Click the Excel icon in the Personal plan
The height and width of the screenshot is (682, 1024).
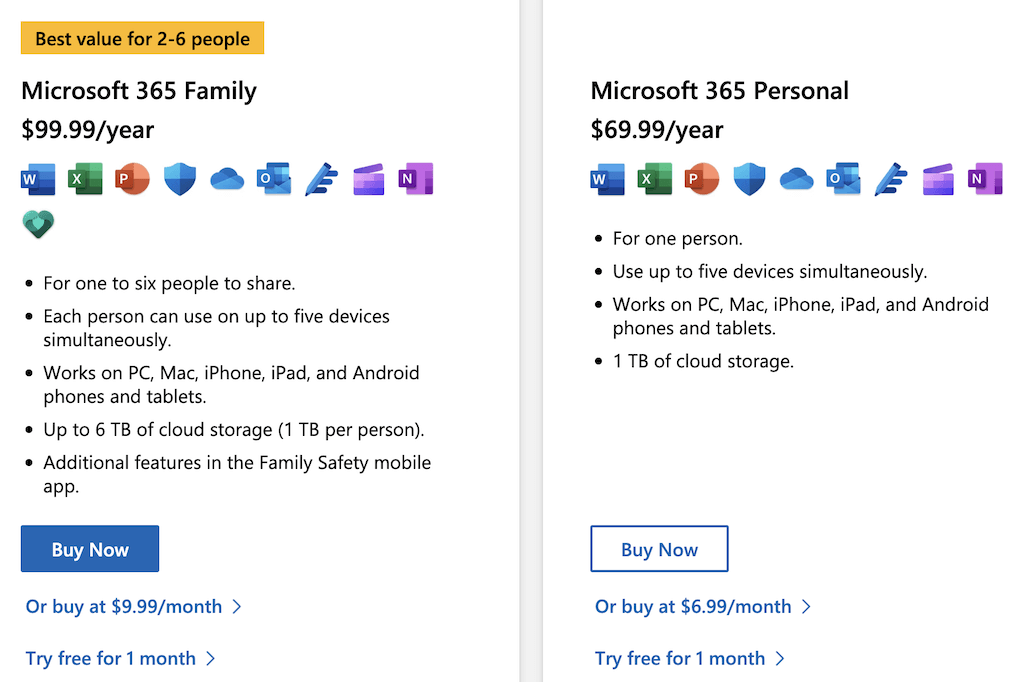point(655,179)
